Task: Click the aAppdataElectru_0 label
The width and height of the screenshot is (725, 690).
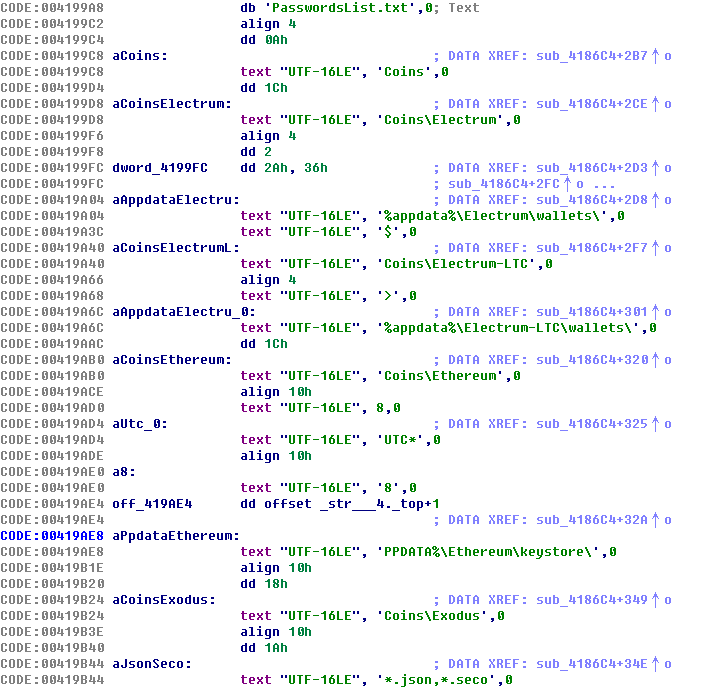Action: pos(184,312)
